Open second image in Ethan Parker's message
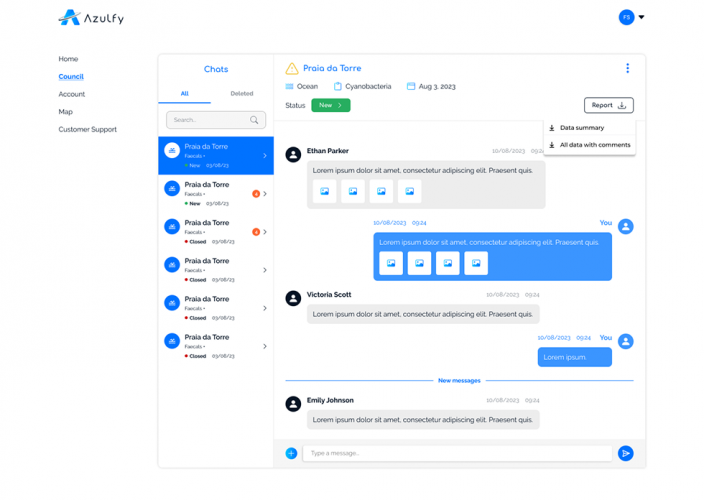Screen dimensions: 704x500 click(353, 192)
